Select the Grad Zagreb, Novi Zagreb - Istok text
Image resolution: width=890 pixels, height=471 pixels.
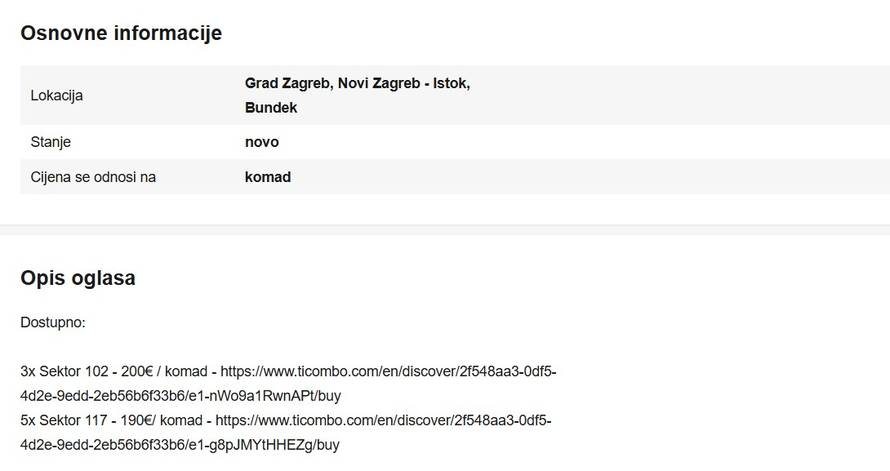[x=357, y=83]
